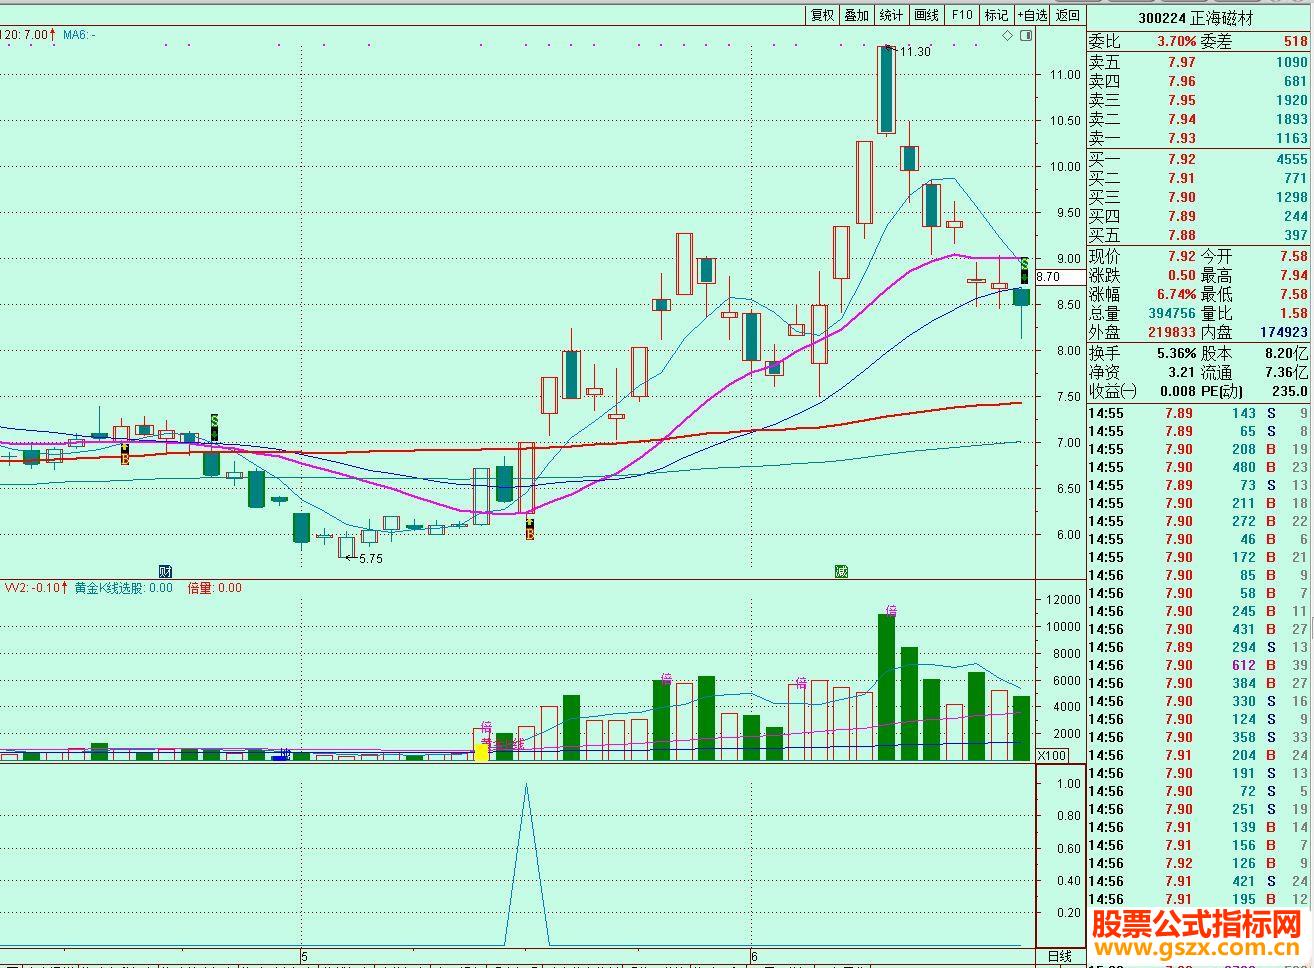Click the tallest green volume bar
Screen dimensions: 1314x968
click(886, 687)
